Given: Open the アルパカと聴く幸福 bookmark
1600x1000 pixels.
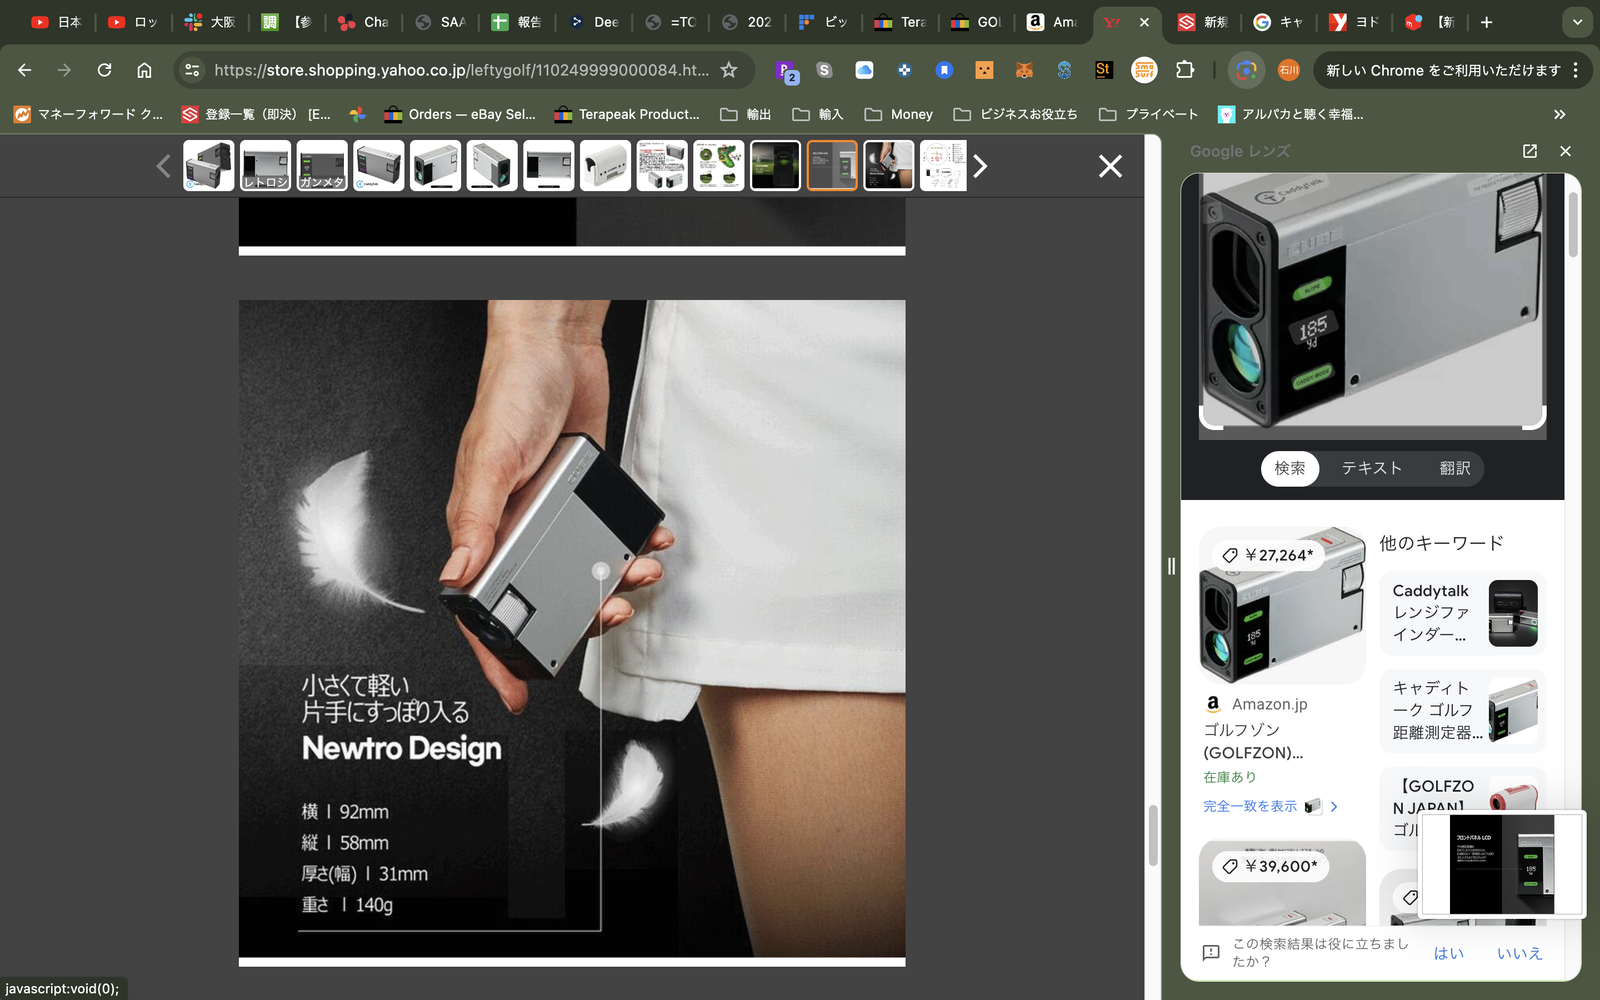Looking at the screenshot, I should click(1291, 114).
